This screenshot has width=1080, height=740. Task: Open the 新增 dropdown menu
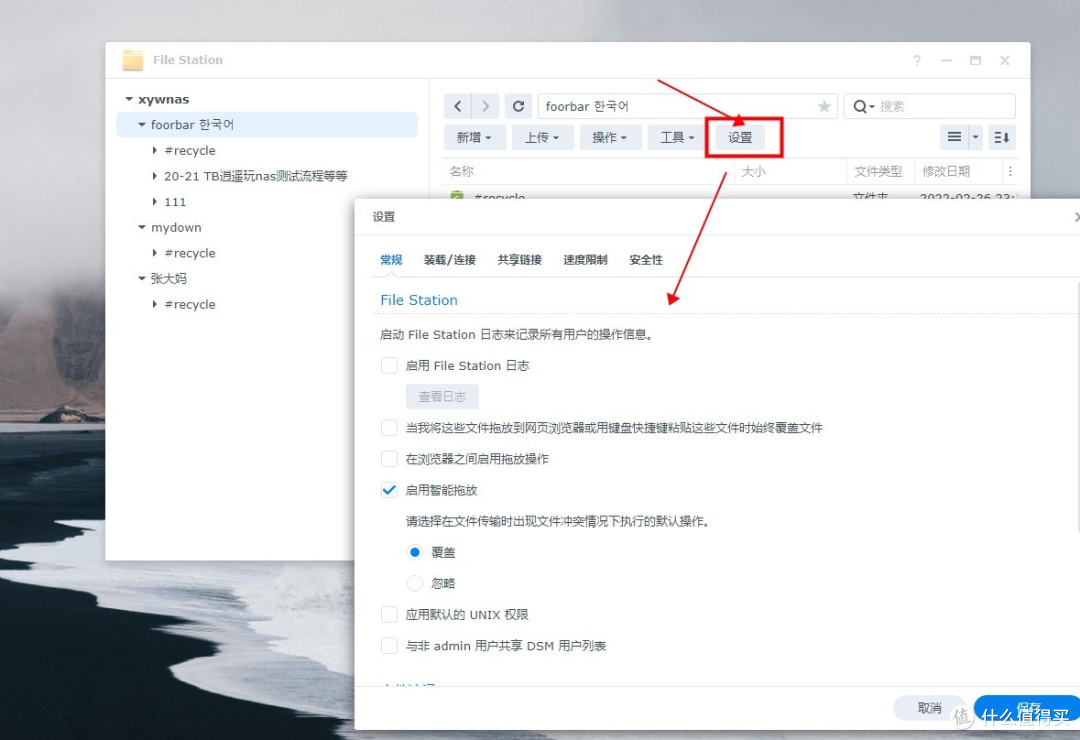475,137
